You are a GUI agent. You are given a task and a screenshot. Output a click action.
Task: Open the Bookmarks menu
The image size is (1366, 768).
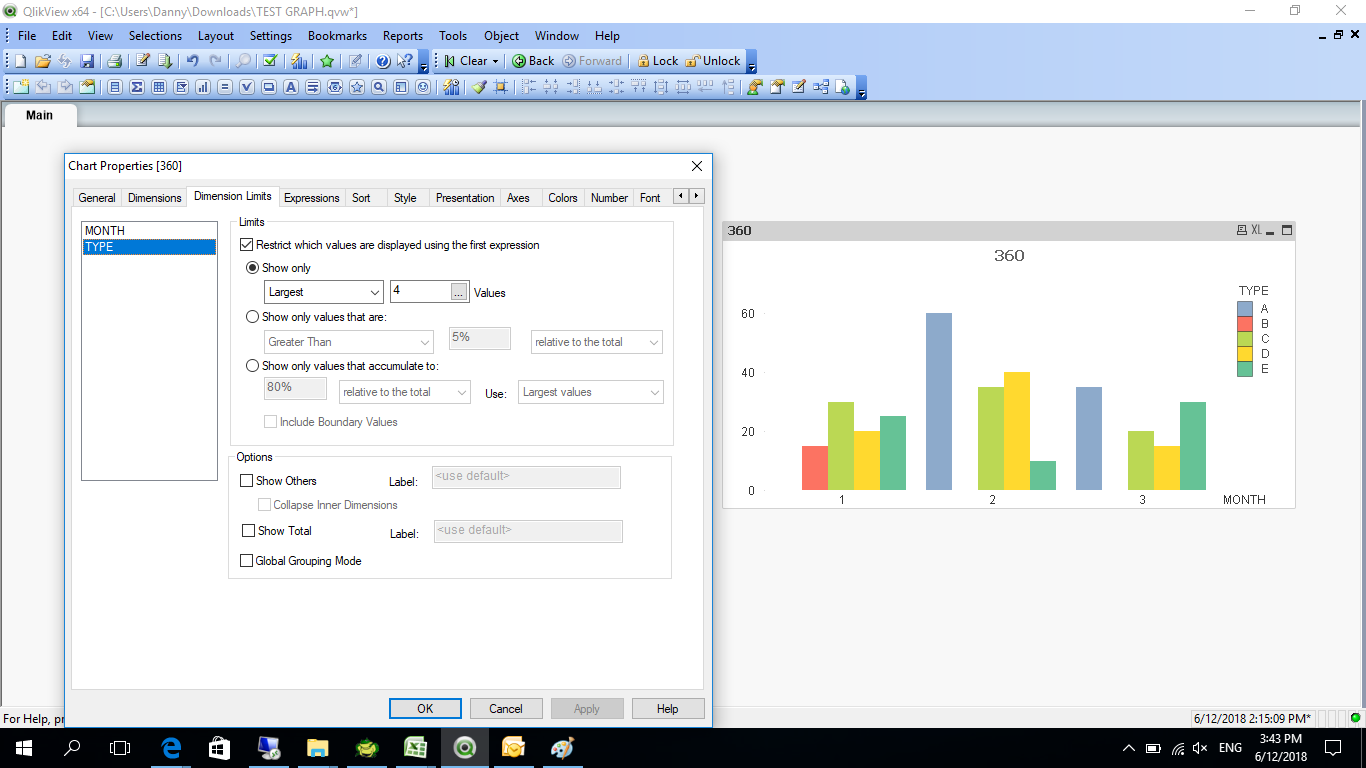click(x=337, y=35)
